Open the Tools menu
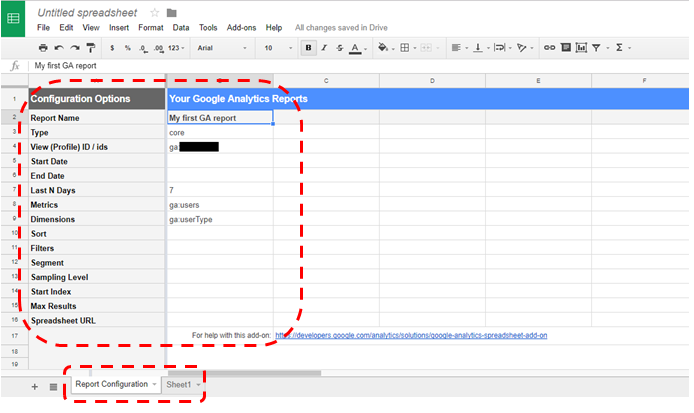 [x=208, y=27]
